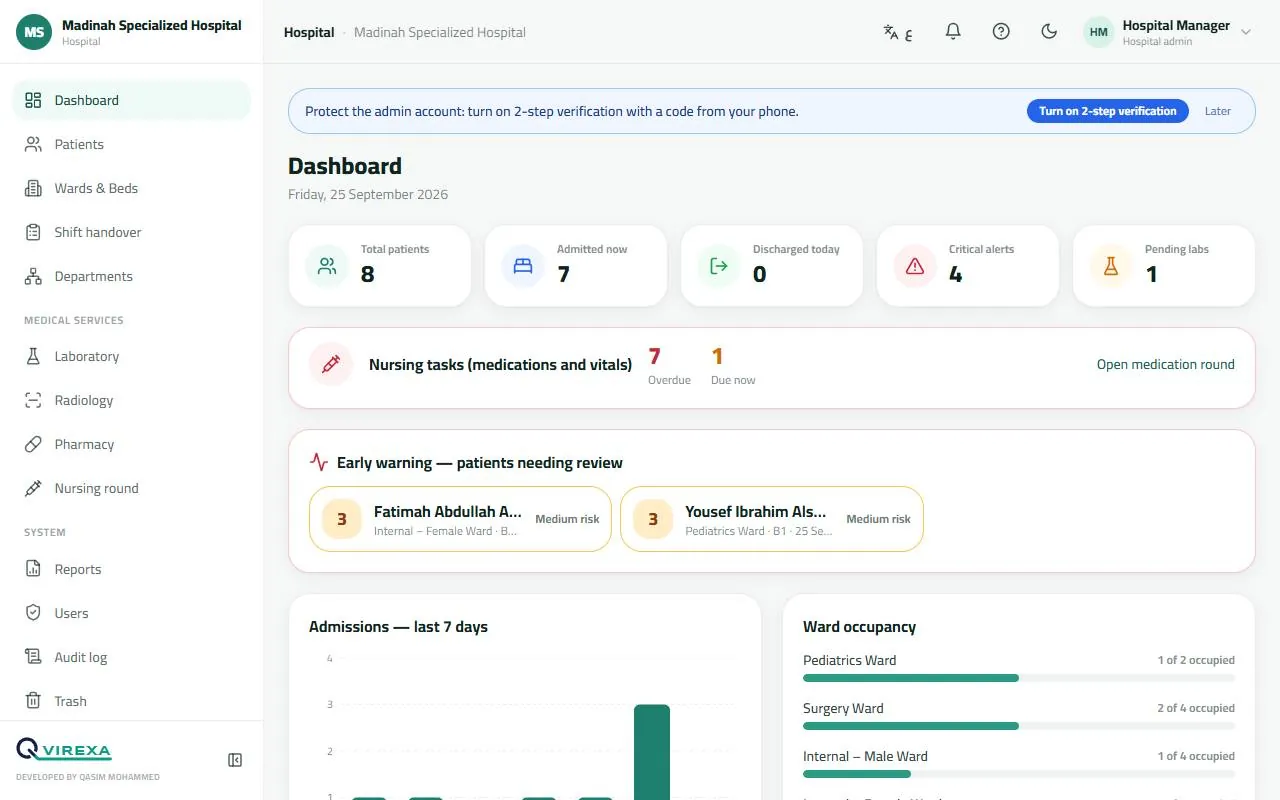Image resolution: width=1280 pixels, height=800 pixels.
Task: Click the Wards & Beds building icon
Action: [x=33, y=188]
